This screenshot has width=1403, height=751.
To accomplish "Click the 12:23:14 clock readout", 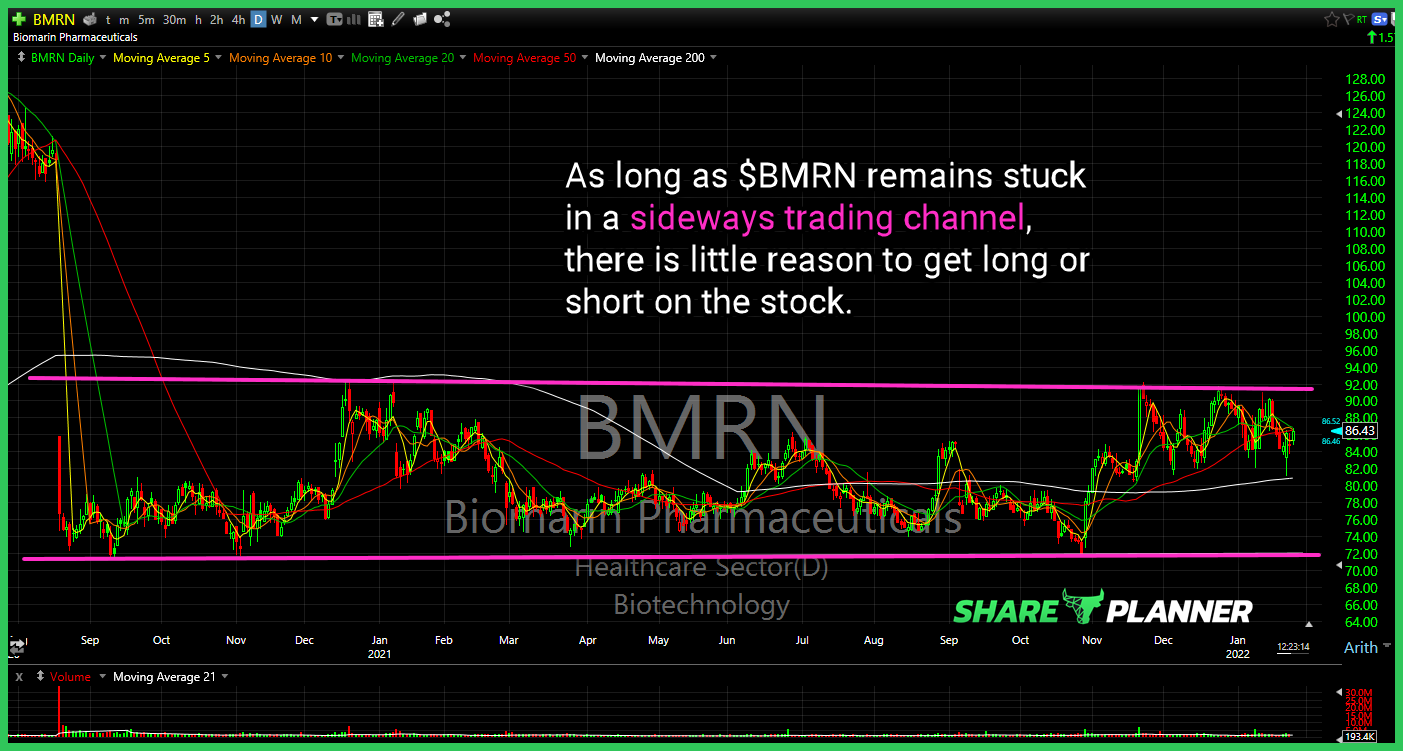I will (1293, 647).
